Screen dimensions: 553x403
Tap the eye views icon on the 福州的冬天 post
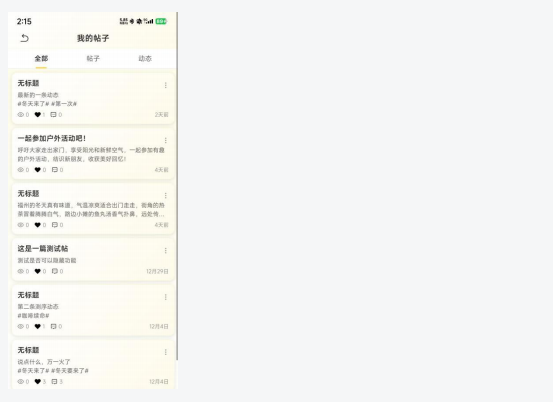[21, 225]
